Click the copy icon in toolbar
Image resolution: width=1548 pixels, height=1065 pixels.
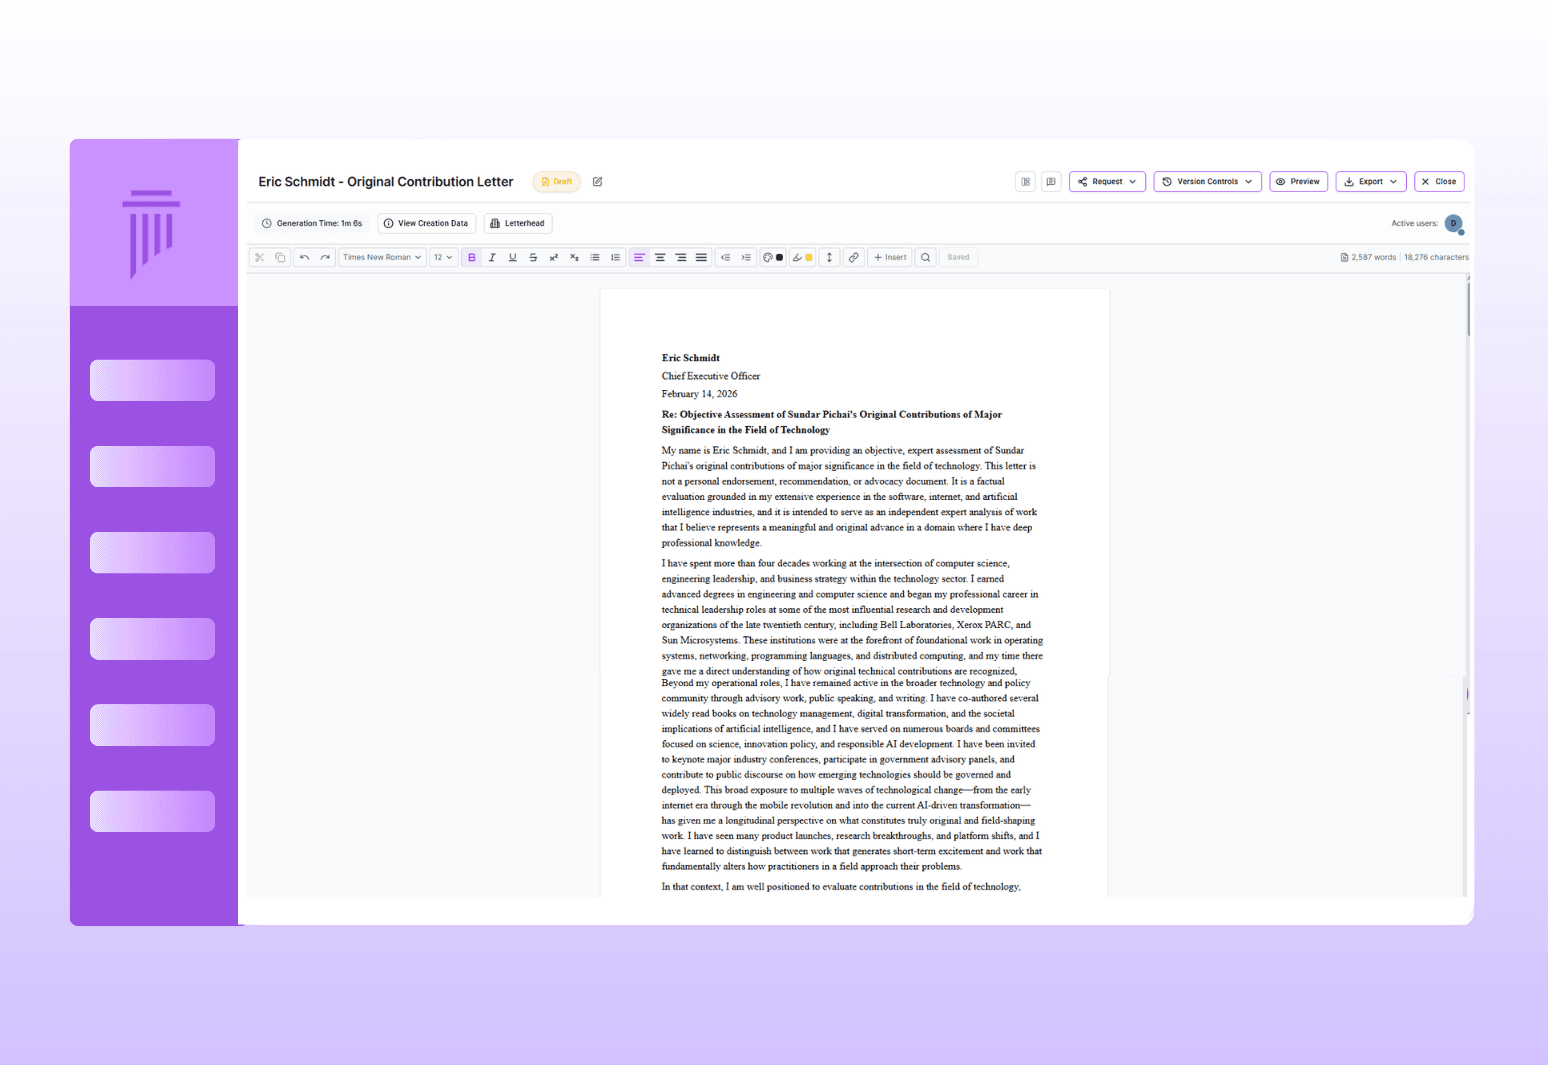click(x=280, y=257)
